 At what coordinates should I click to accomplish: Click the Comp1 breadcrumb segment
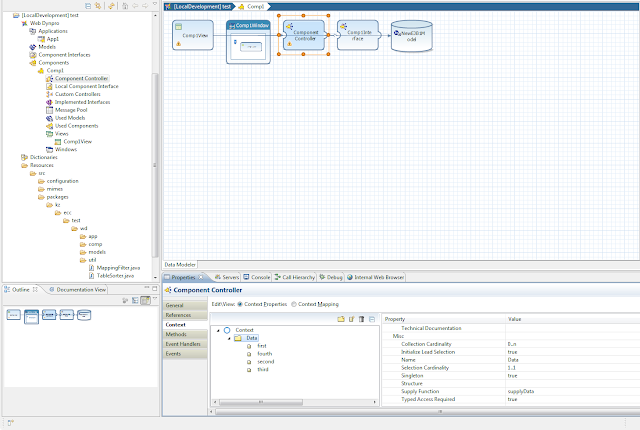(251, 7)
